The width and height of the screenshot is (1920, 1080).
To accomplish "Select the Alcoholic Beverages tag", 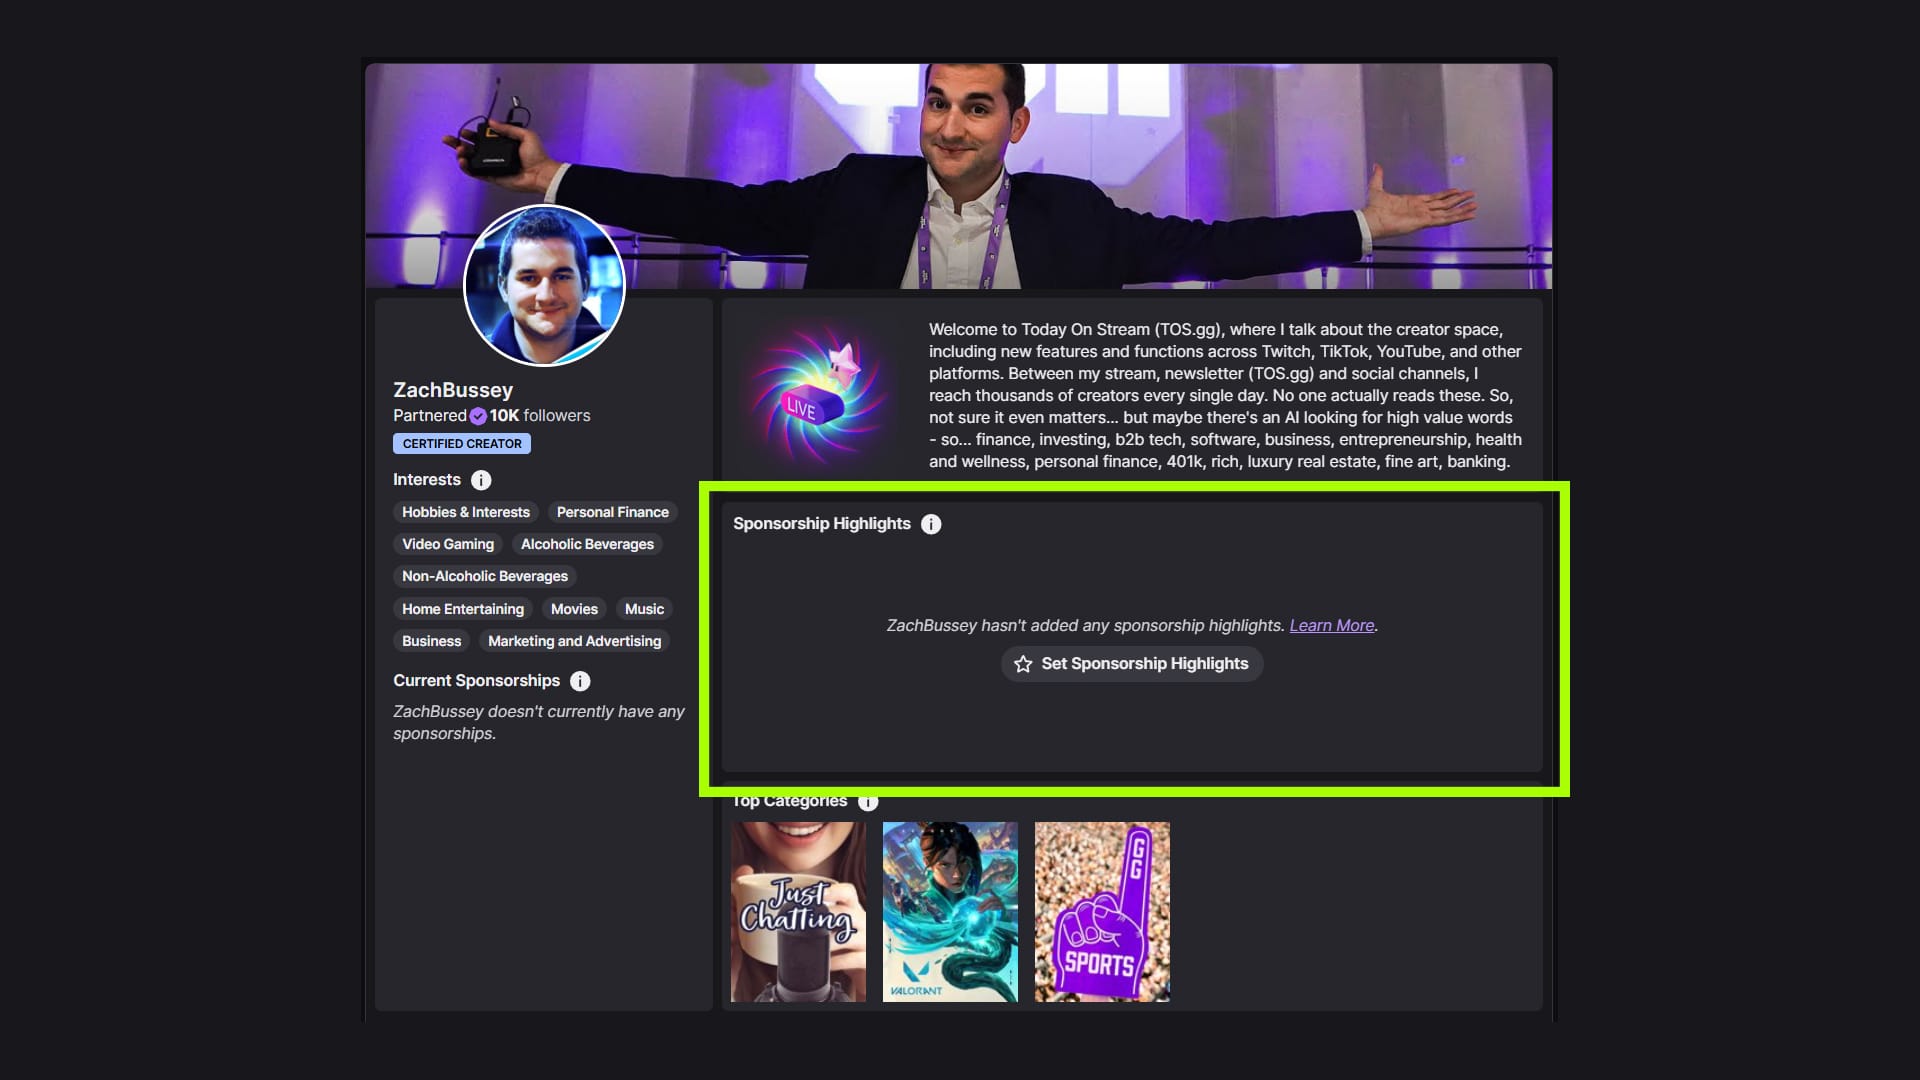I will [x=587, y=544].
